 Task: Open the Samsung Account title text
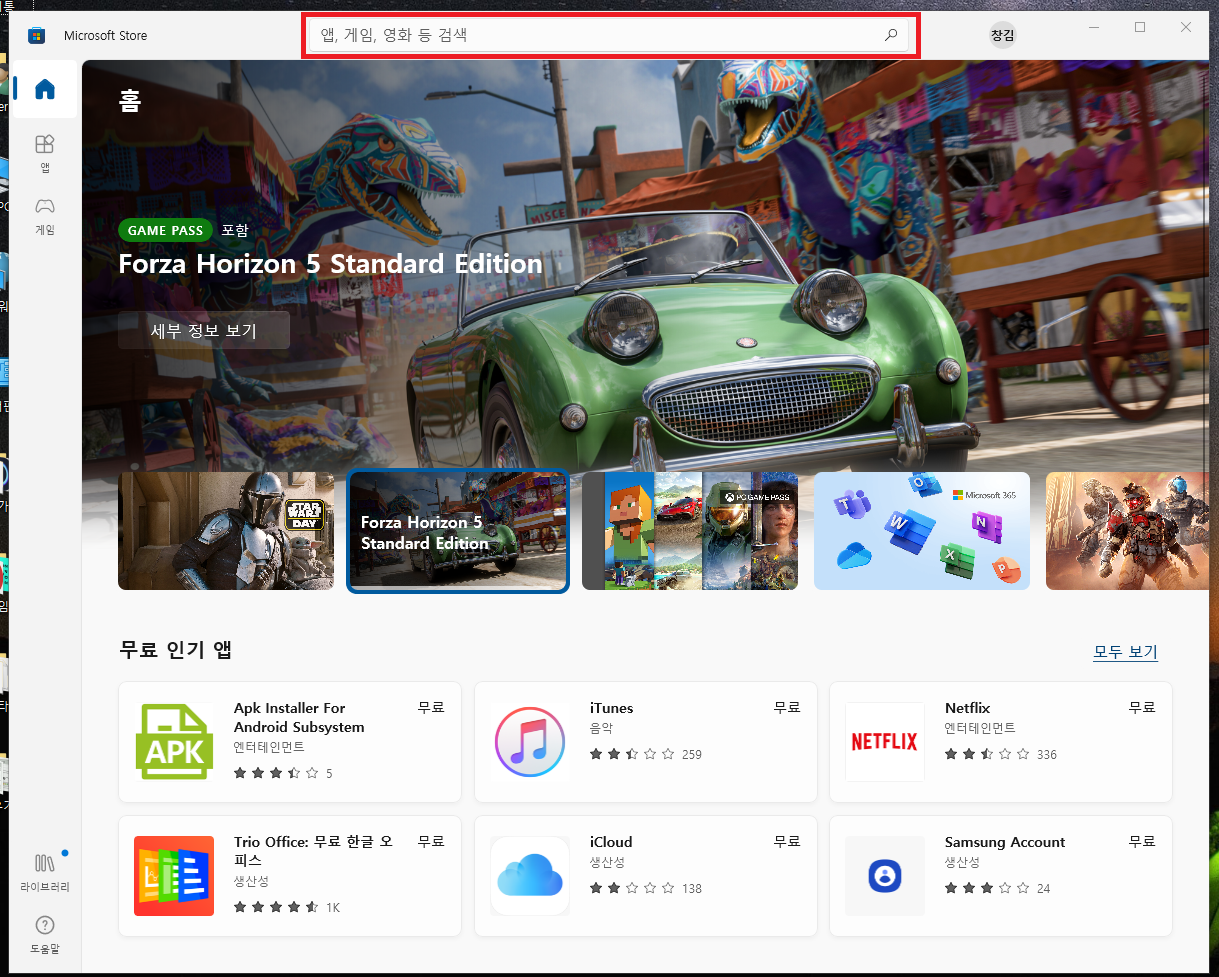[x=1005, y=842]
